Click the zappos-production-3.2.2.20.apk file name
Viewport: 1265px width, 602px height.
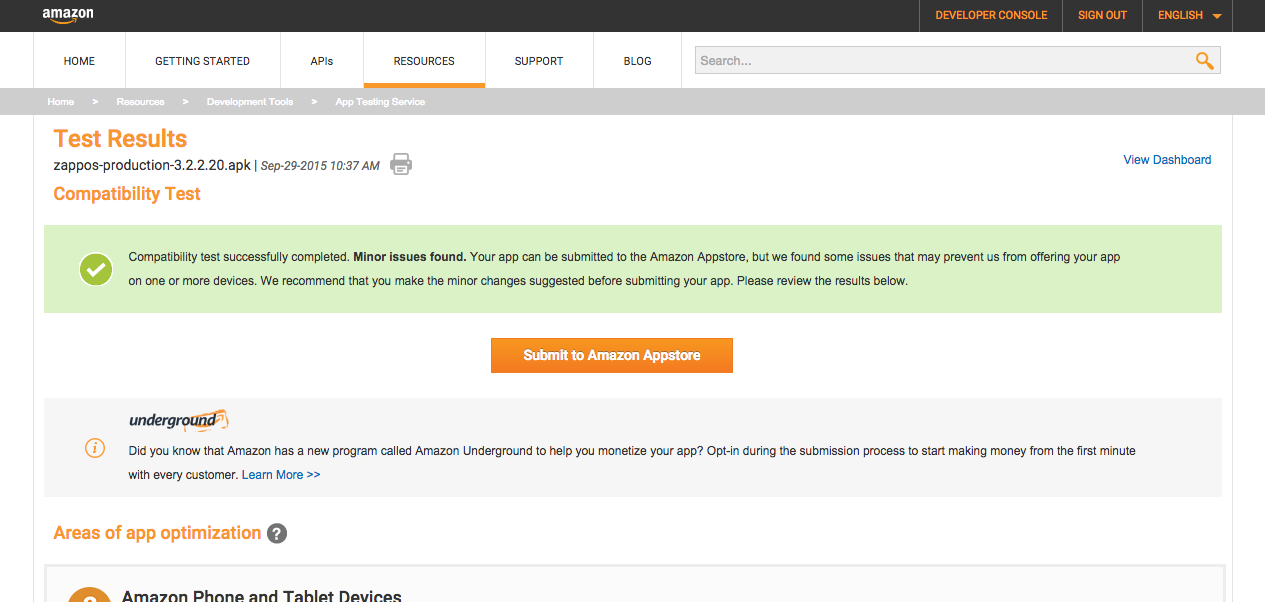pos(152,165)
